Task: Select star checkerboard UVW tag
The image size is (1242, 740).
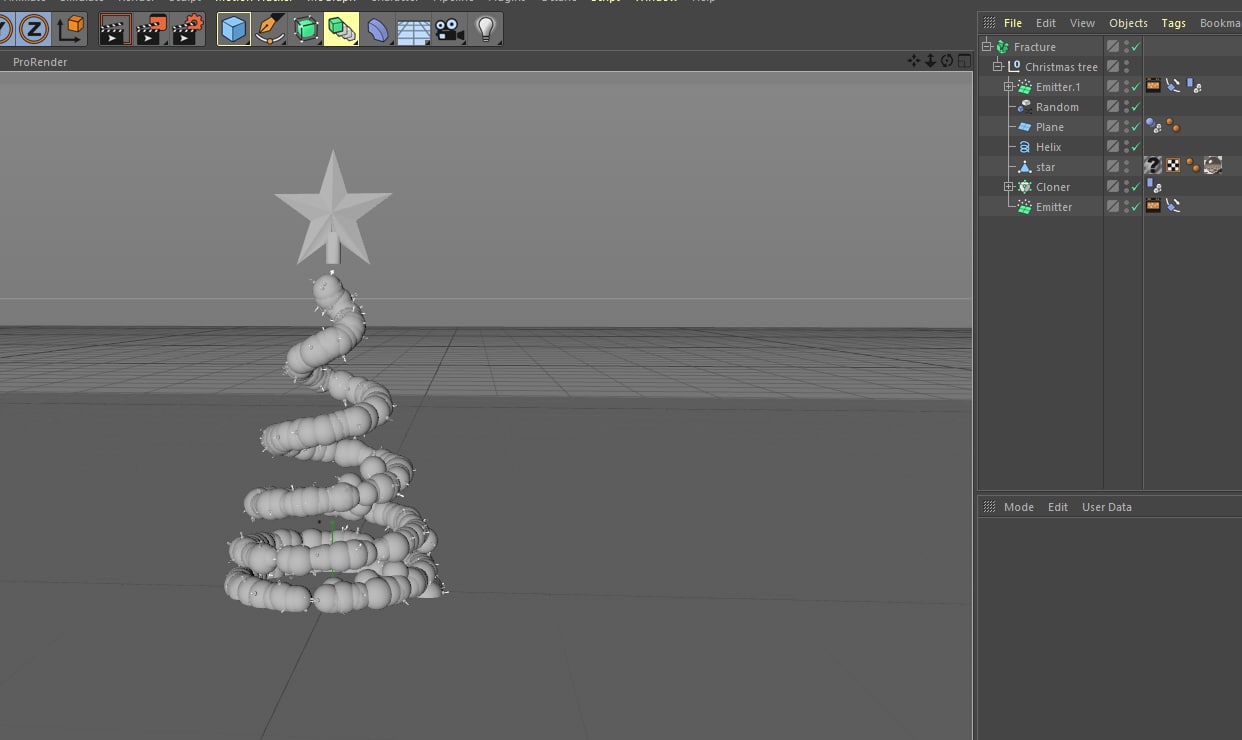Action: click(x=1173, y=166)
